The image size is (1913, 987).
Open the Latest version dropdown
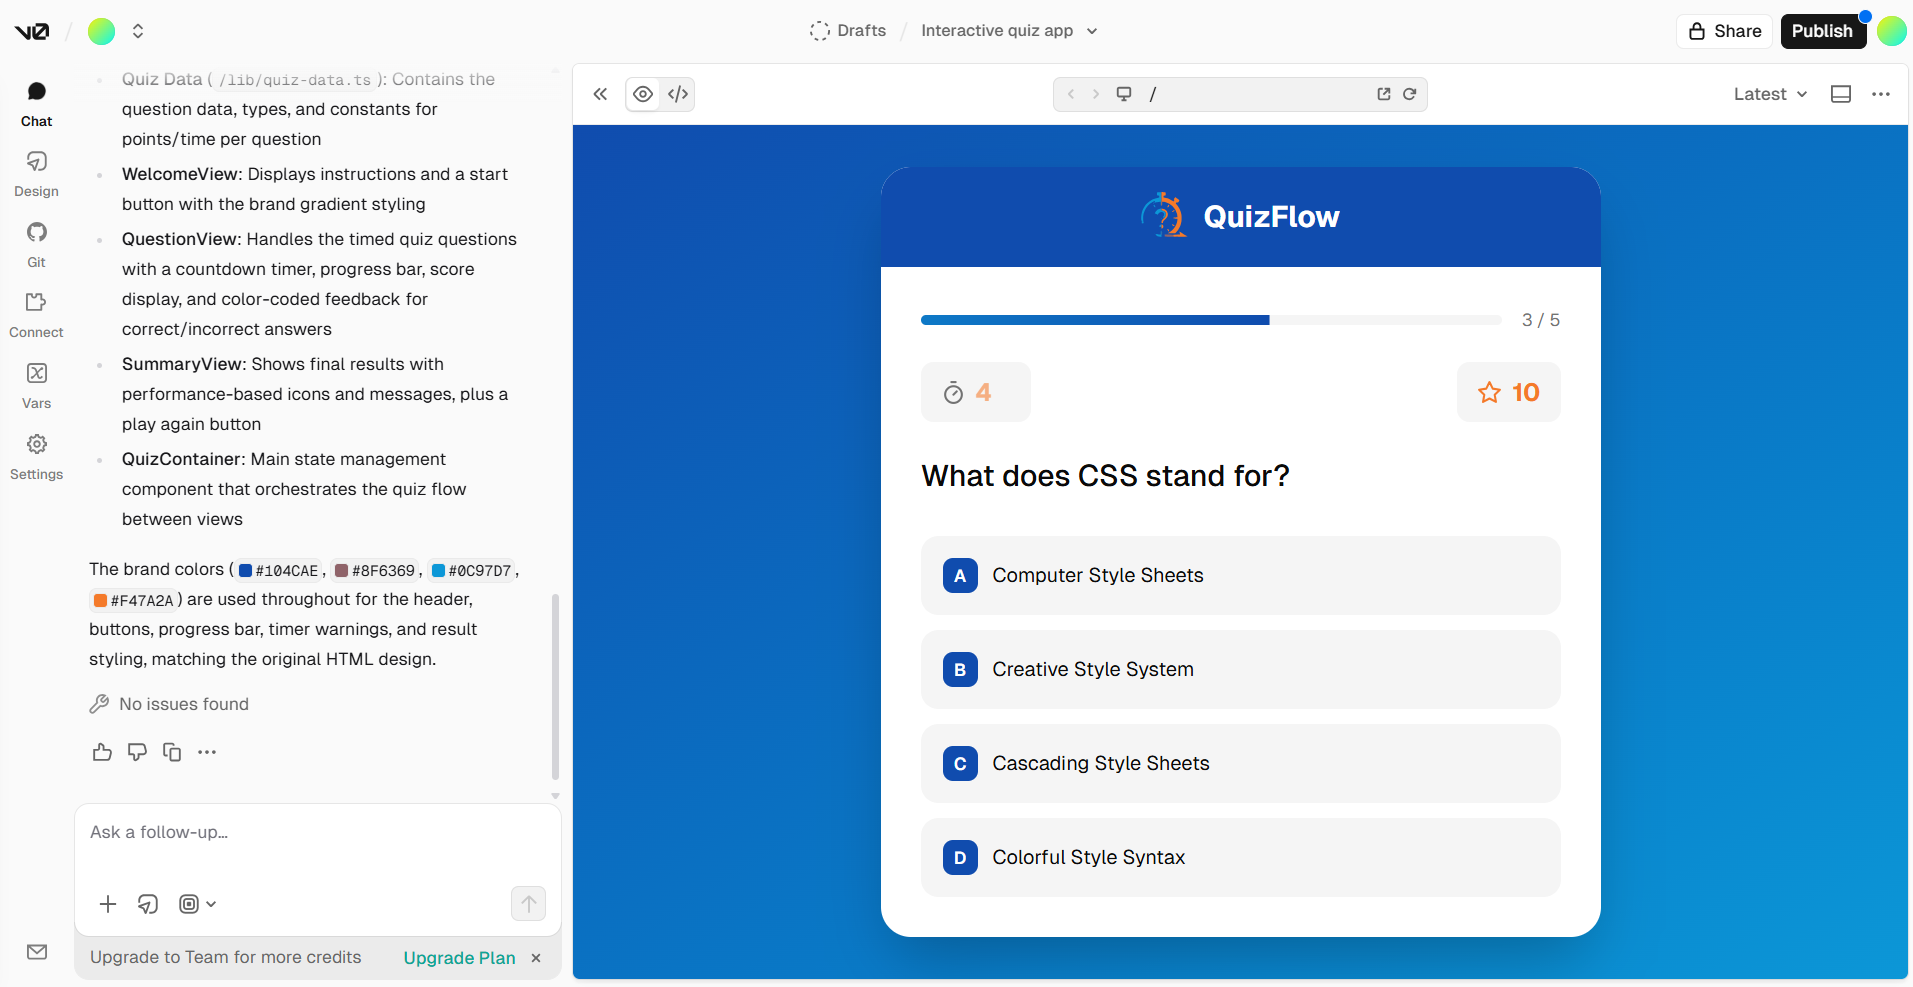coord(1768,94)
